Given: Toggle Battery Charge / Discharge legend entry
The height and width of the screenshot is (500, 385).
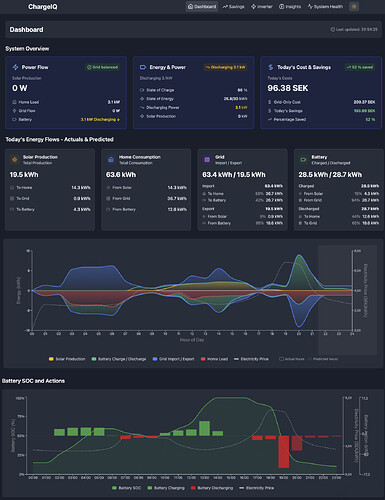Looking at the screenshot, I should coord(119,359).
